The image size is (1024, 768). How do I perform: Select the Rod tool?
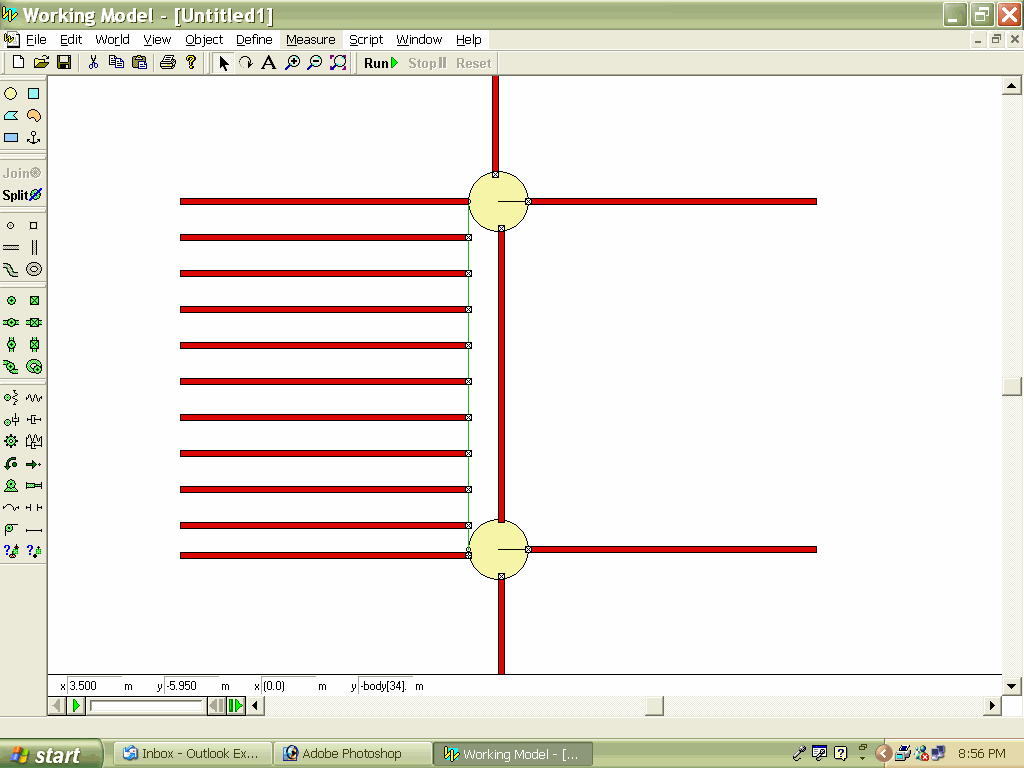[33, 529]
